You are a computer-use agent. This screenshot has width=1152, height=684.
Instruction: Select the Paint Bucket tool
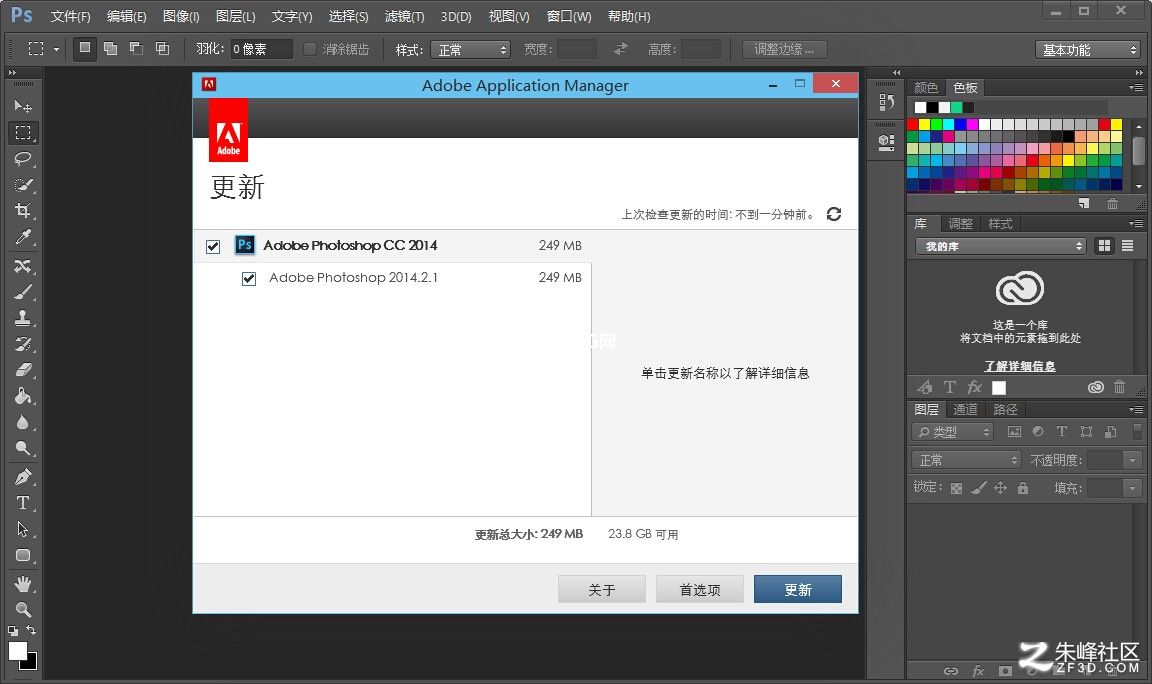23,396
